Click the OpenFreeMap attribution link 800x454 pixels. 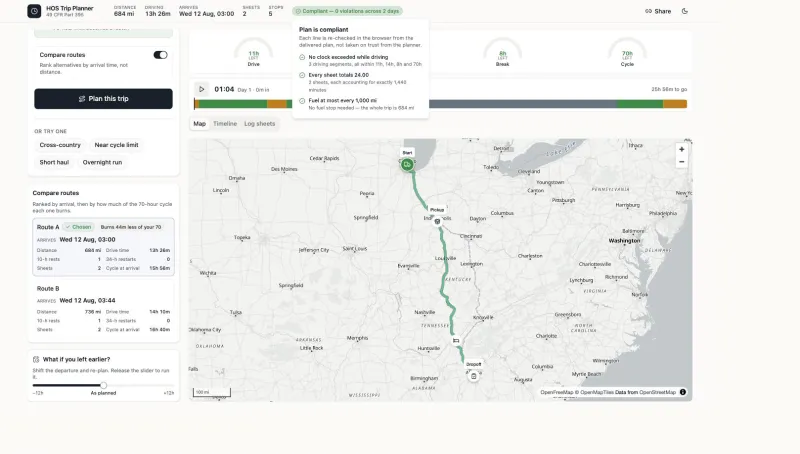point(557,392)
